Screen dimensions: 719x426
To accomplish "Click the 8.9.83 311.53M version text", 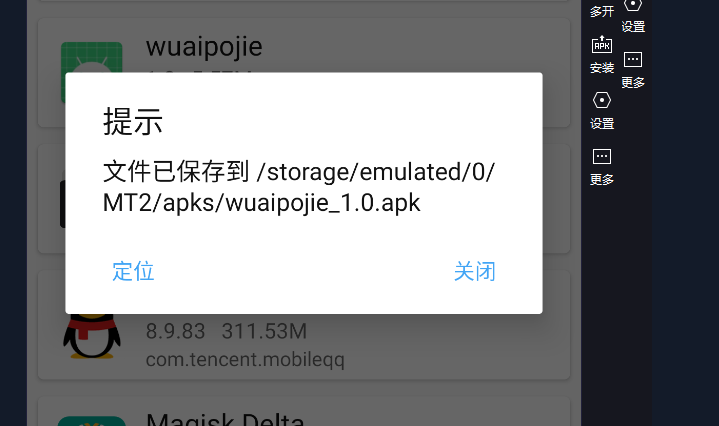I will 226,331.
